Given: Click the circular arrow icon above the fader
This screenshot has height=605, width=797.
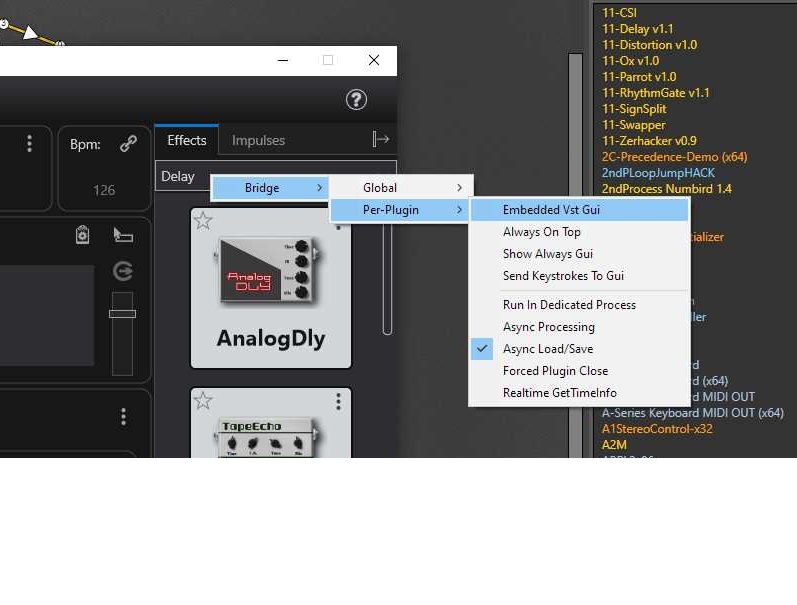Looking at the screenshot, I should coord(123,271).
